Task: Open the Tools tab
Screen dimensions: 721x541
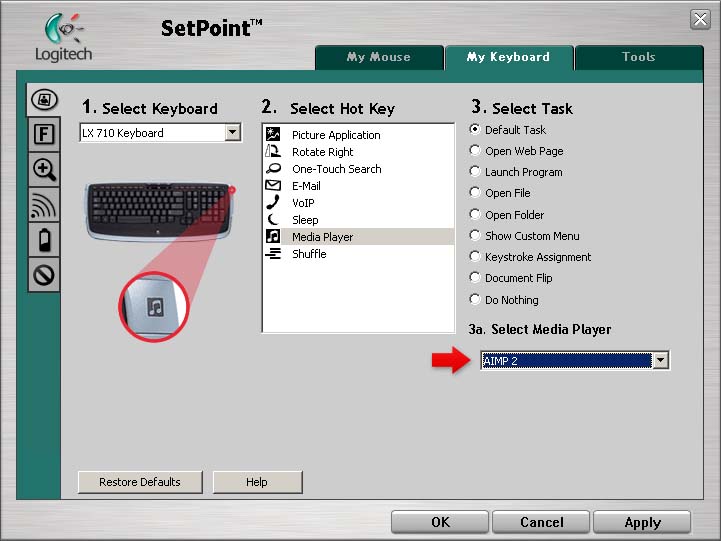Action: 638,57
